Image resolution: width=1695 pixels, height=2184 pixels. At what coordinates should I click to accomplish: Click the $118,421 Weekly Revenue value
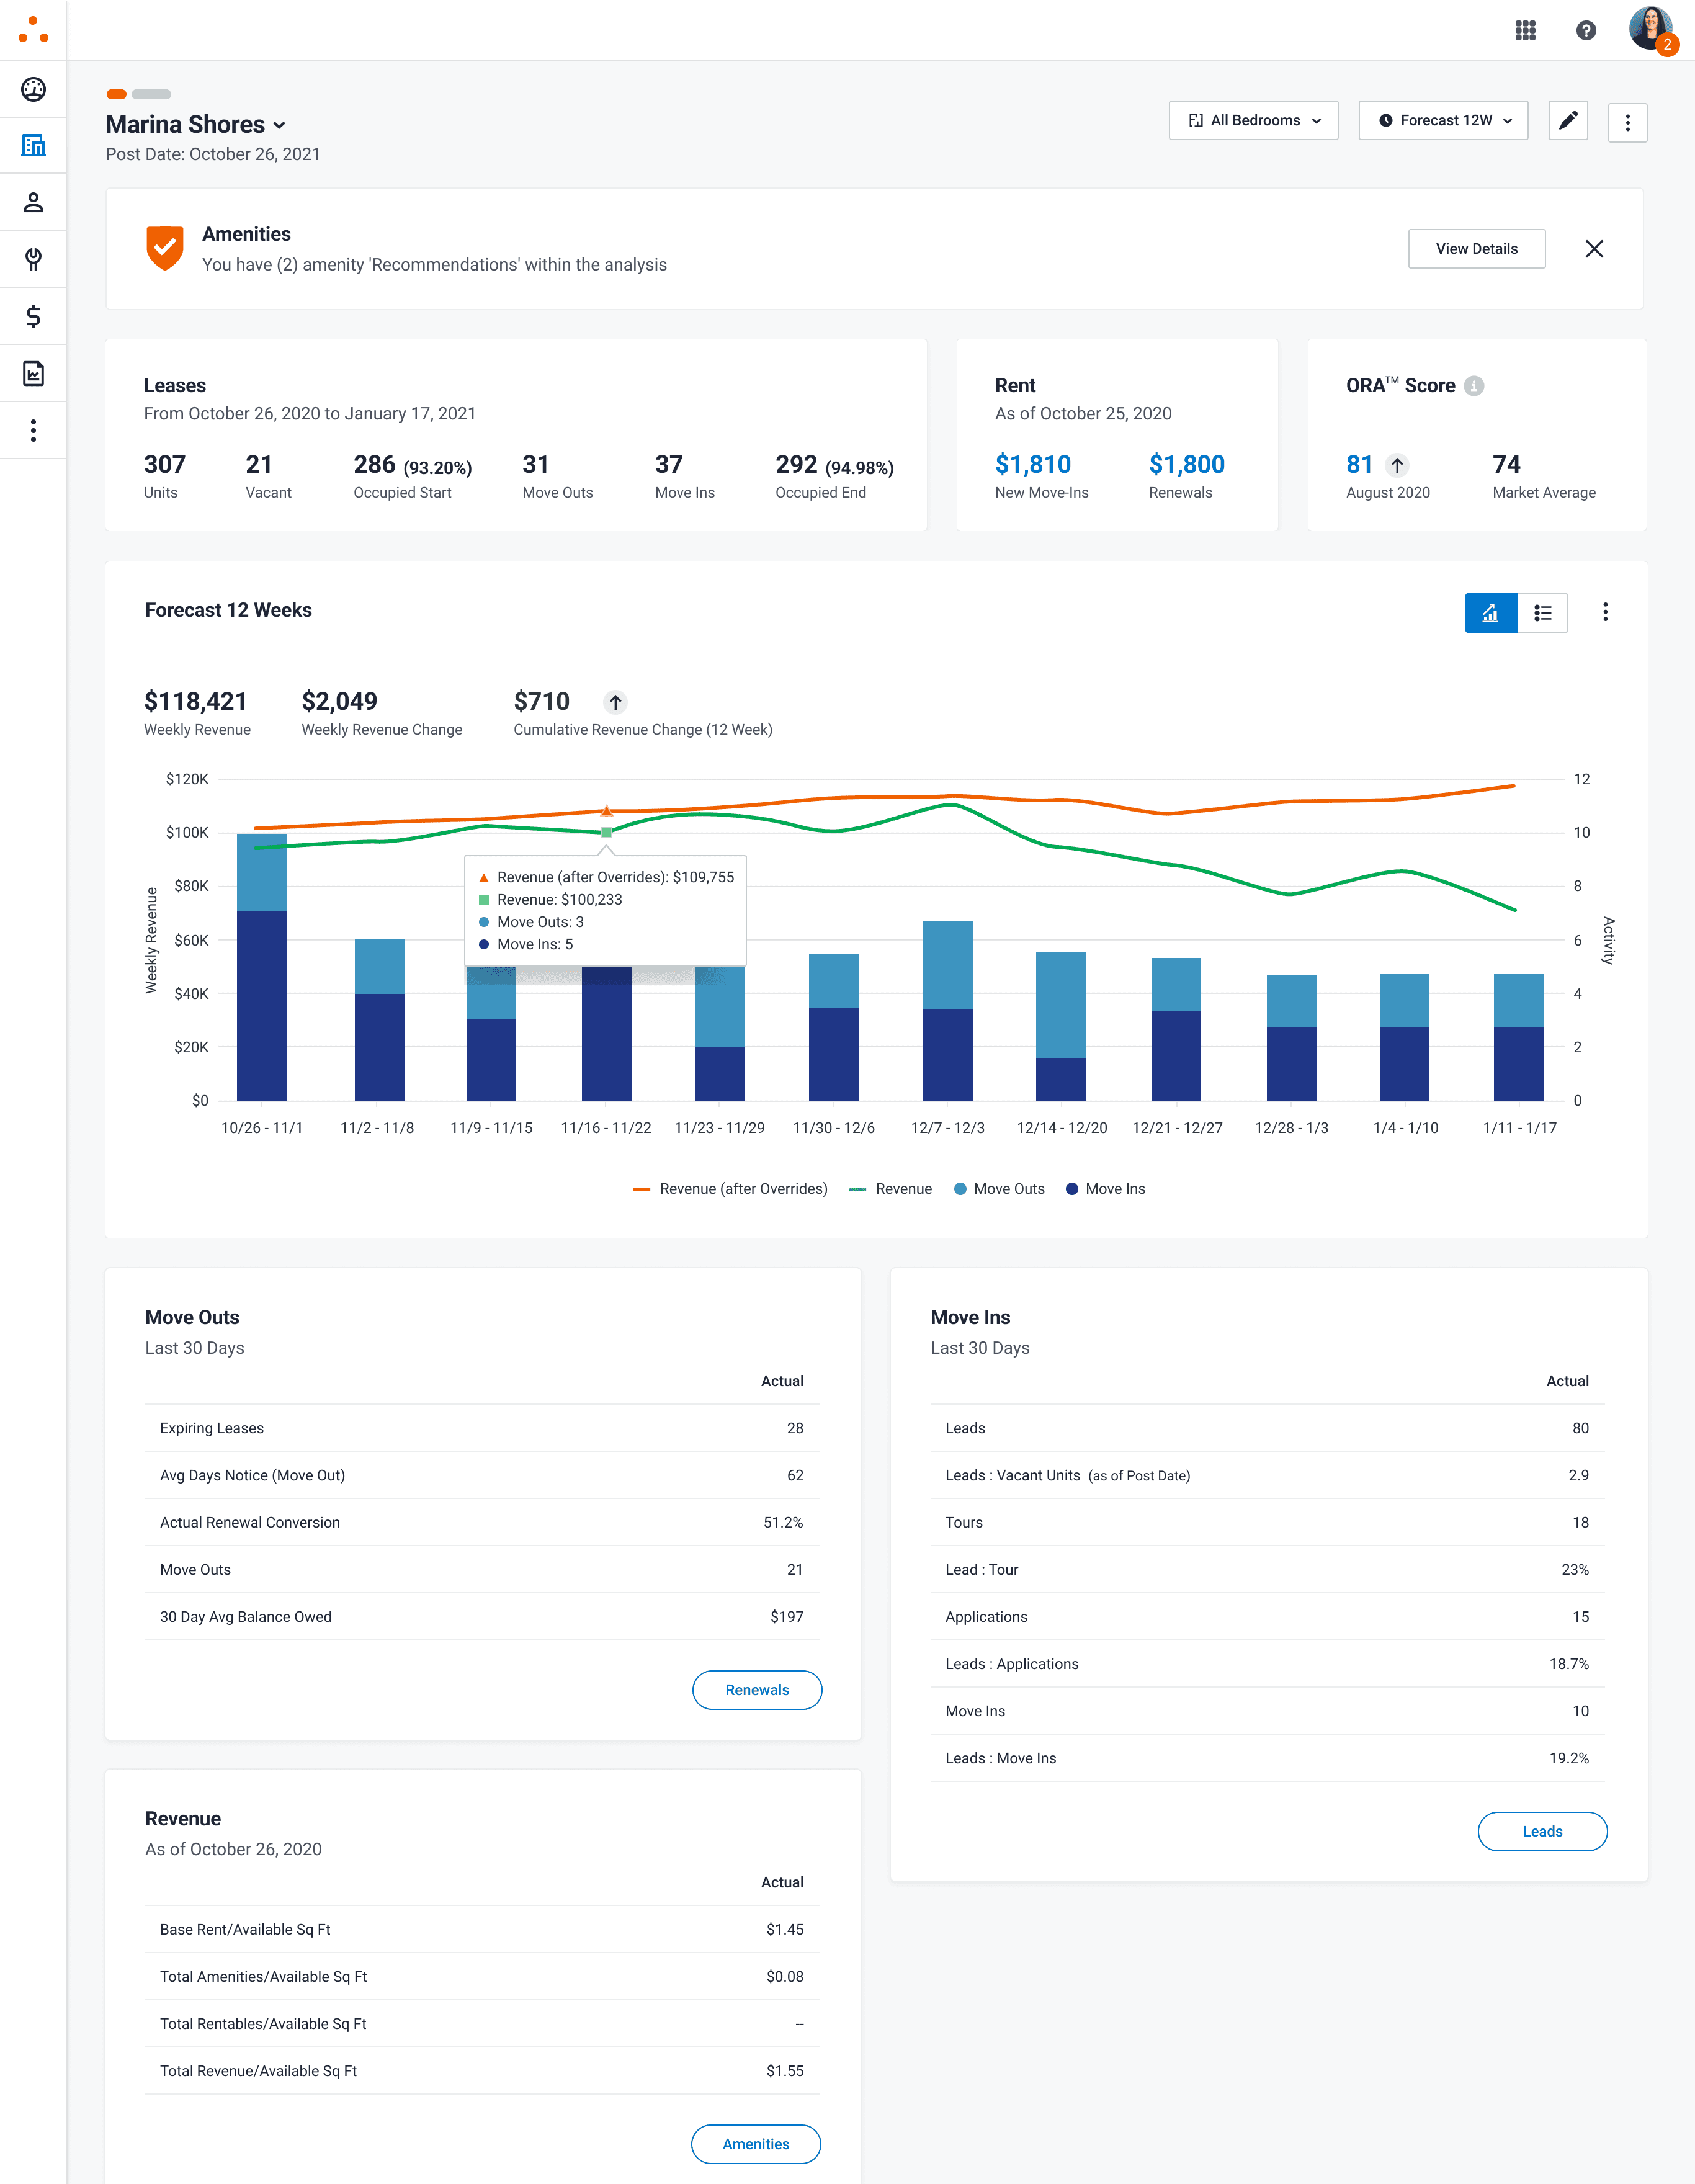point(195,702)
